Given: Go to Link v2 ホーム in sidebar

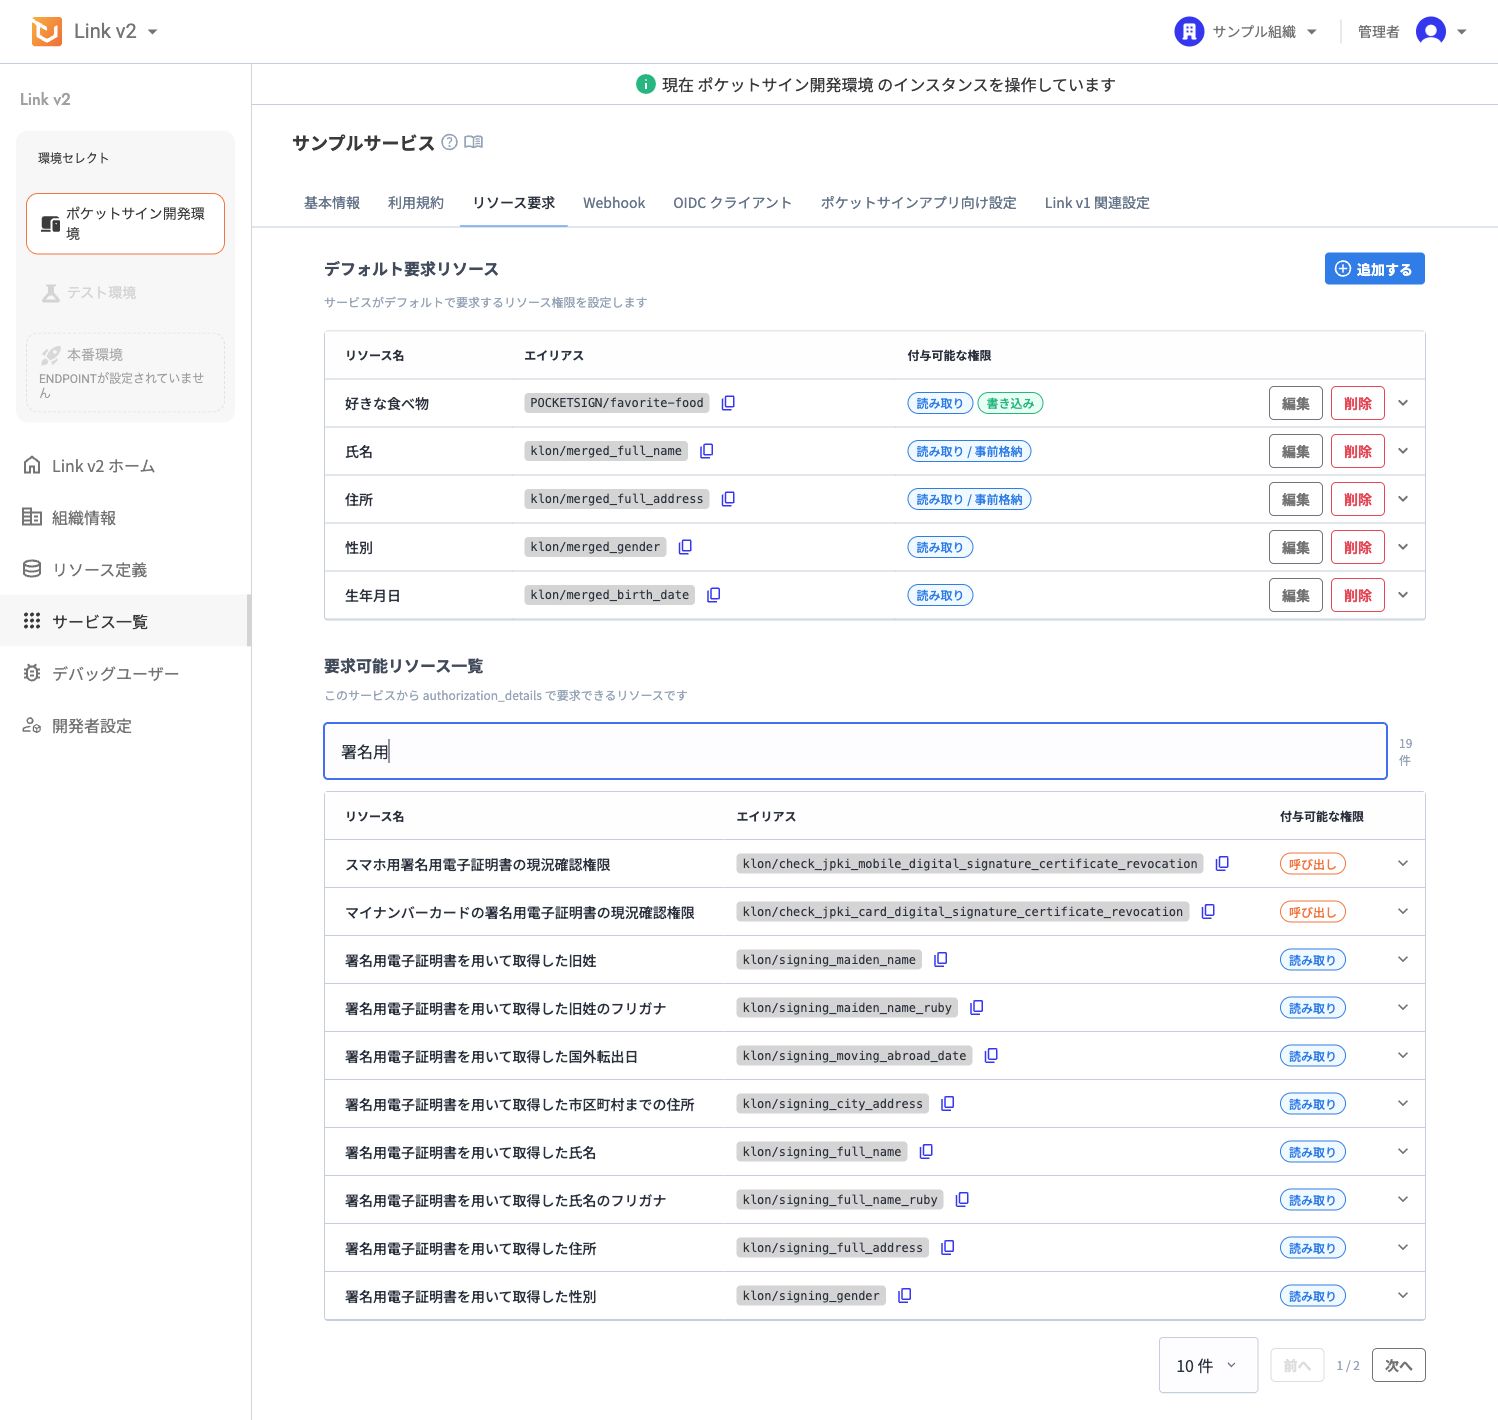Looking at the screenshot, I should (125, 466).
